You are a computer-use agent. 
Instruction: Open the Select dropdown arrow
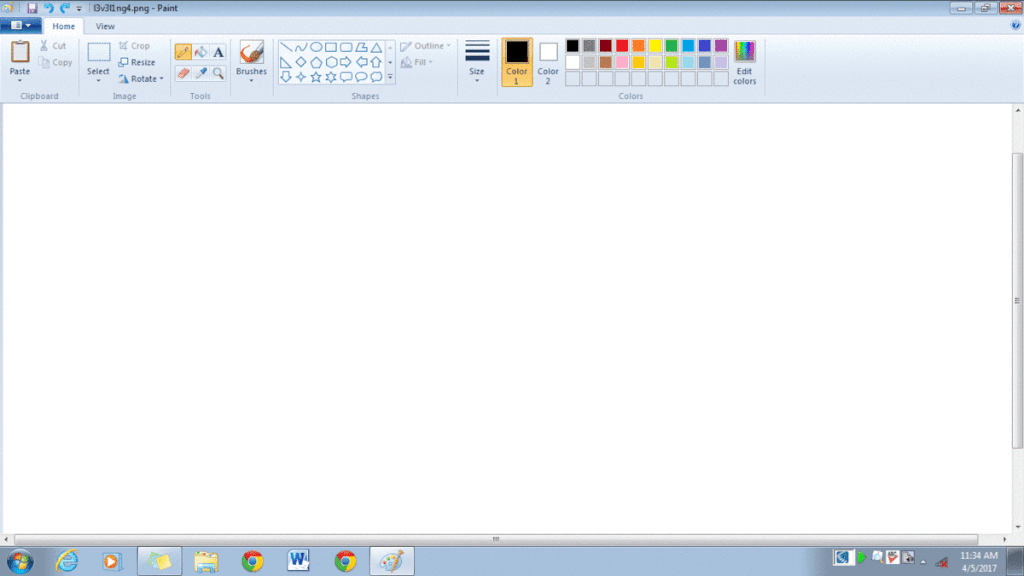tap(98, 80)
